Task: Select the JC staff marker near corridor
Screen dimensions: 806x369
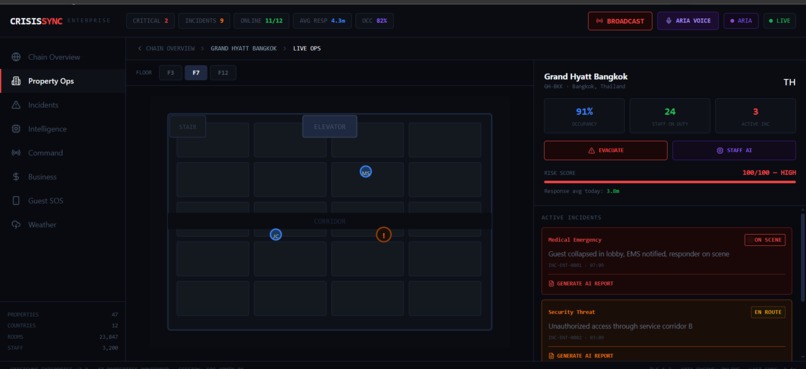Action: coord(276,235)
